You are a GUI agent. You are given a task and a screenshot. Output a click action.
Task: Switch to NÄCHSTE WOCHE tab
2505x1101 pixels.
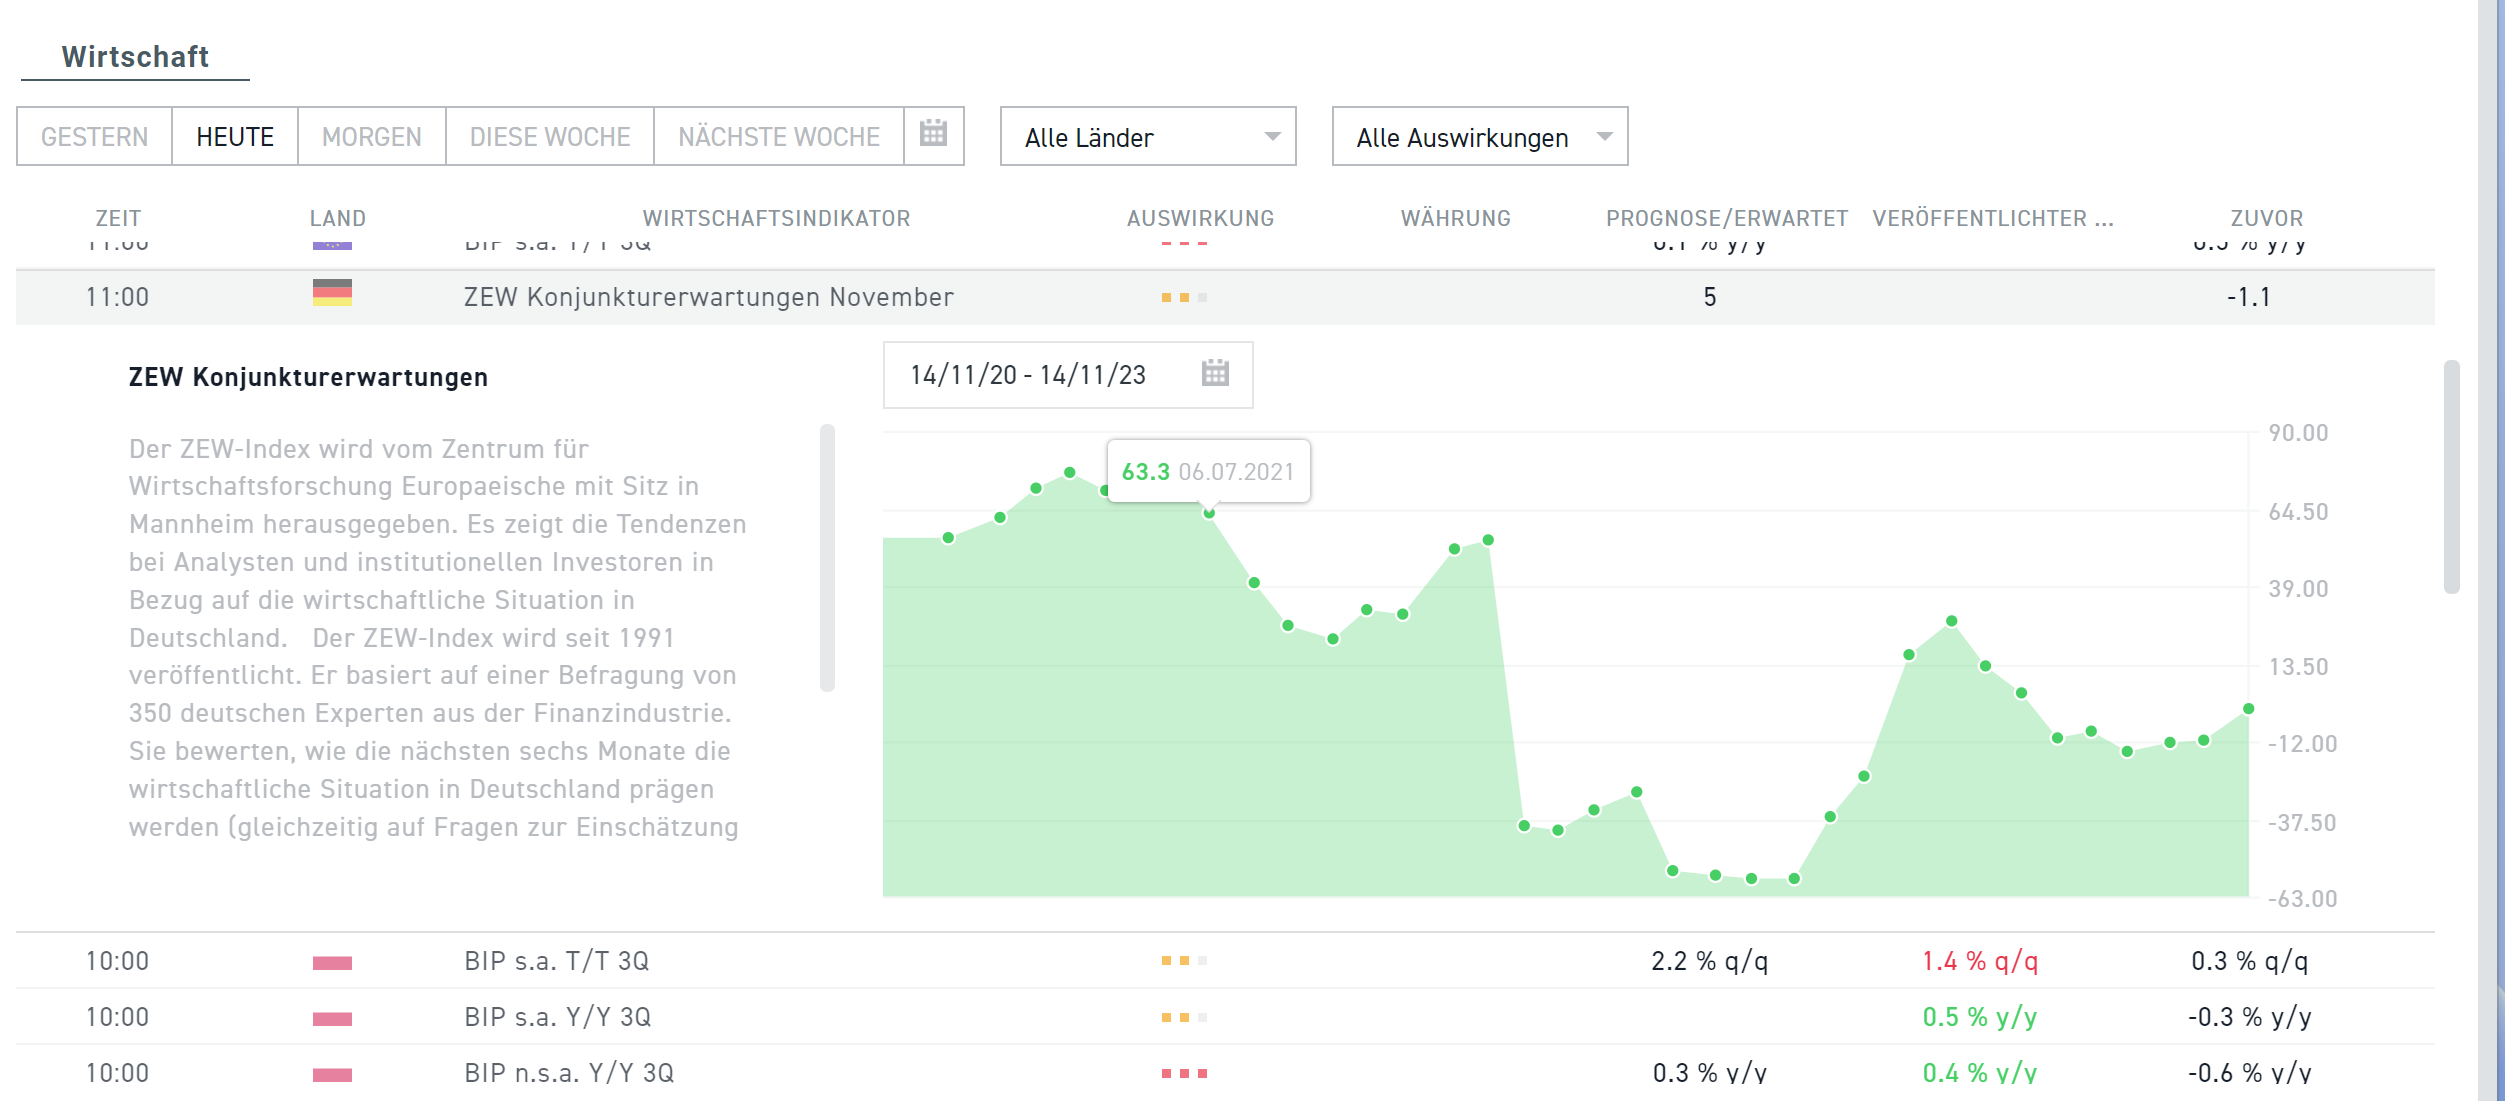tap(778, 137)
